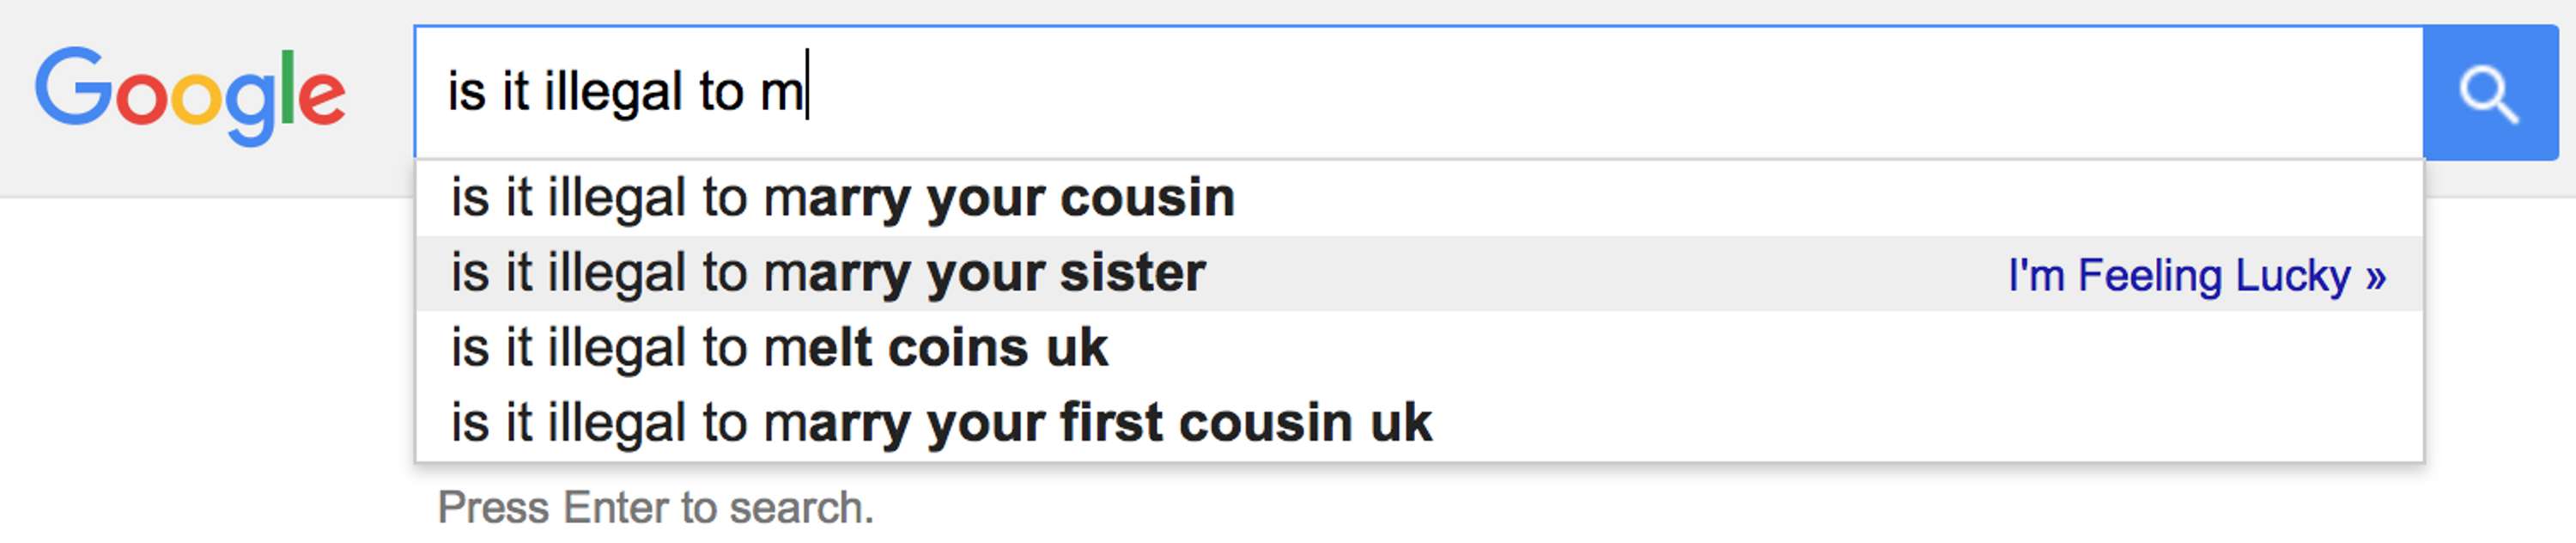Choose the highlighted "marry your sister" suggestion

1419,273
